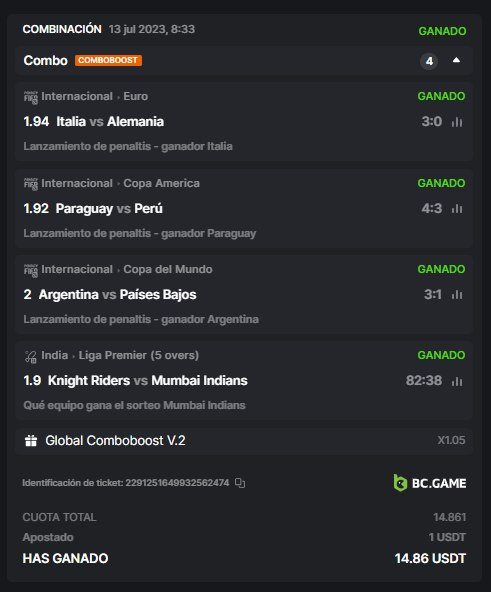Screen dimensions: 491x592
Task: Click the BC.GAME logo
Action: pyautogui.click(x=429, y=483)
